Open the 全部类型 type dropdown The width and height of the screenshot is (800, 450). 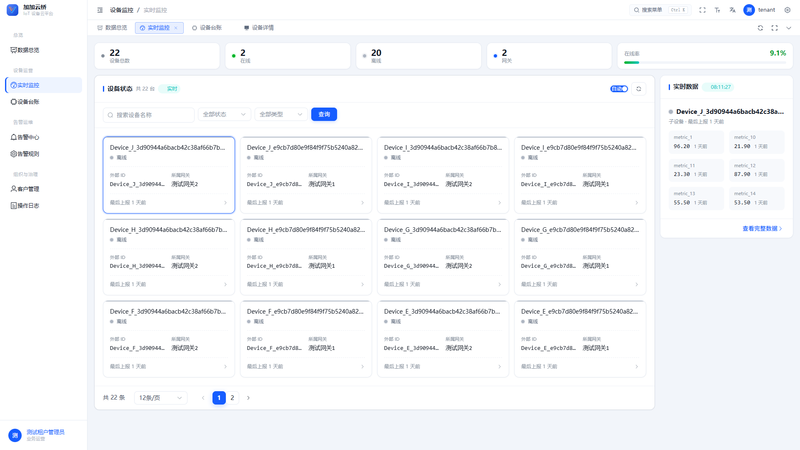pyautogui.click(x=281, y=114)
